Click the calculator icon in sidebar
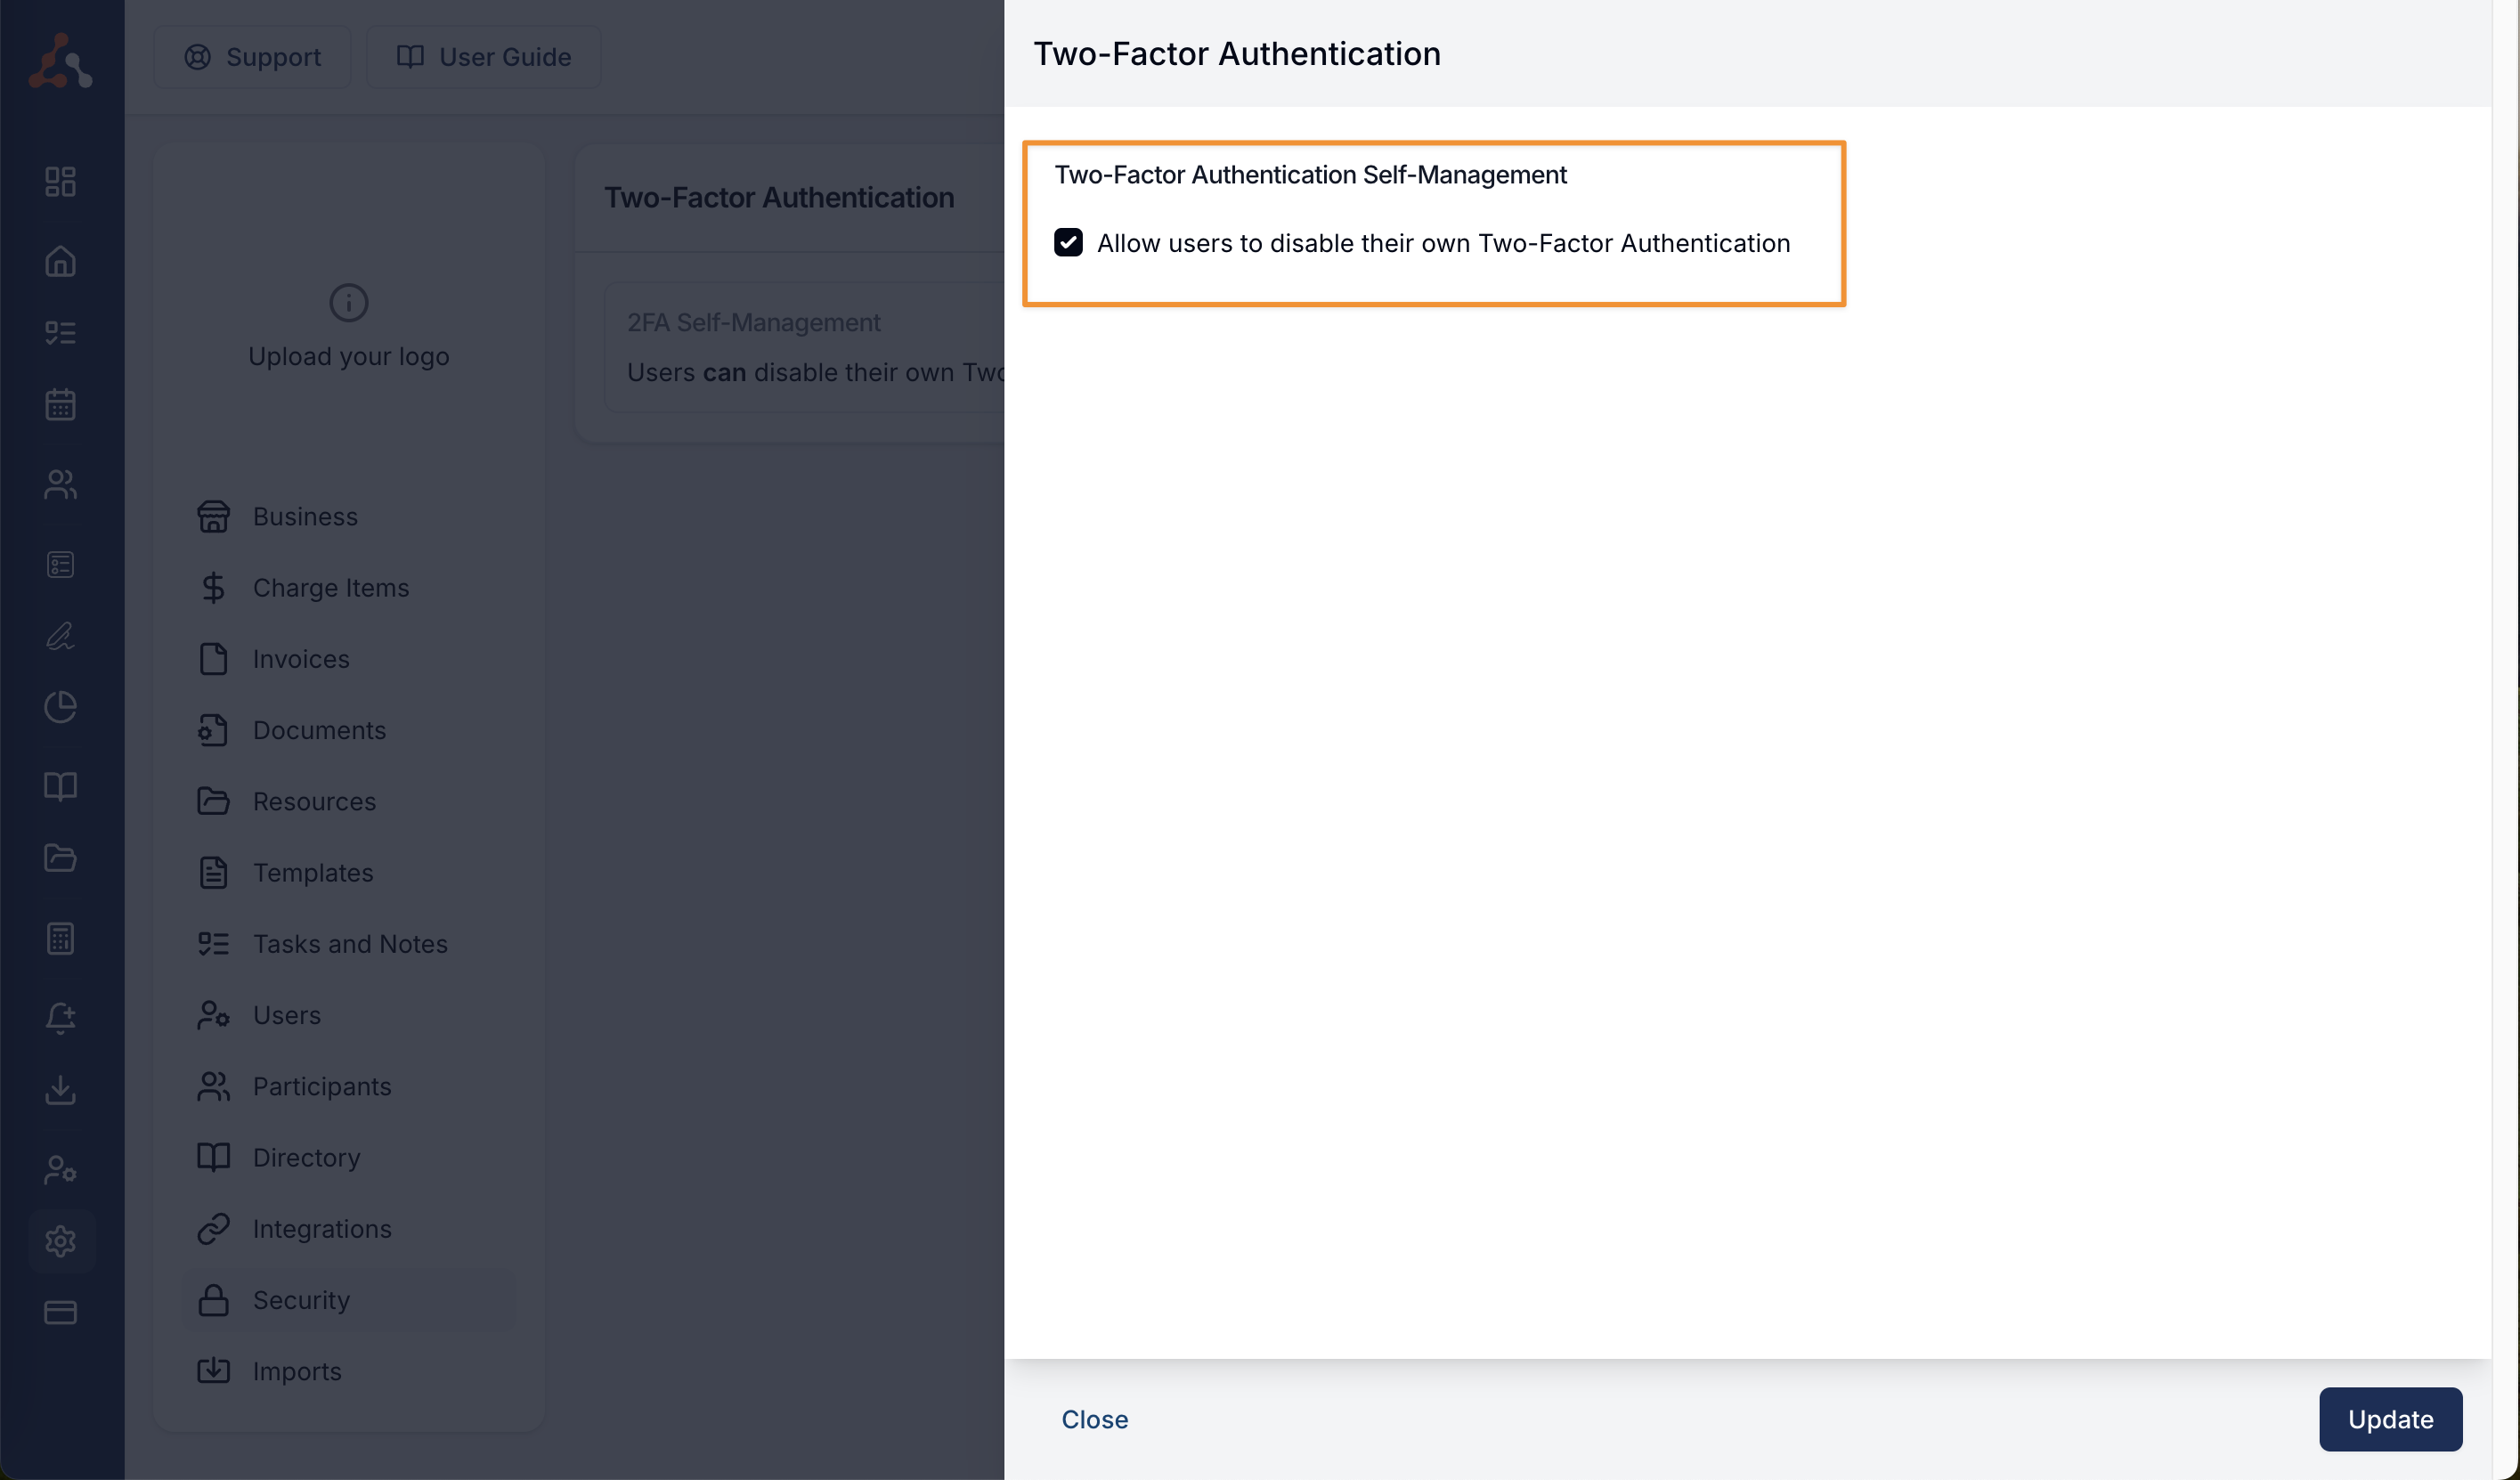 [x=60, y=938]
